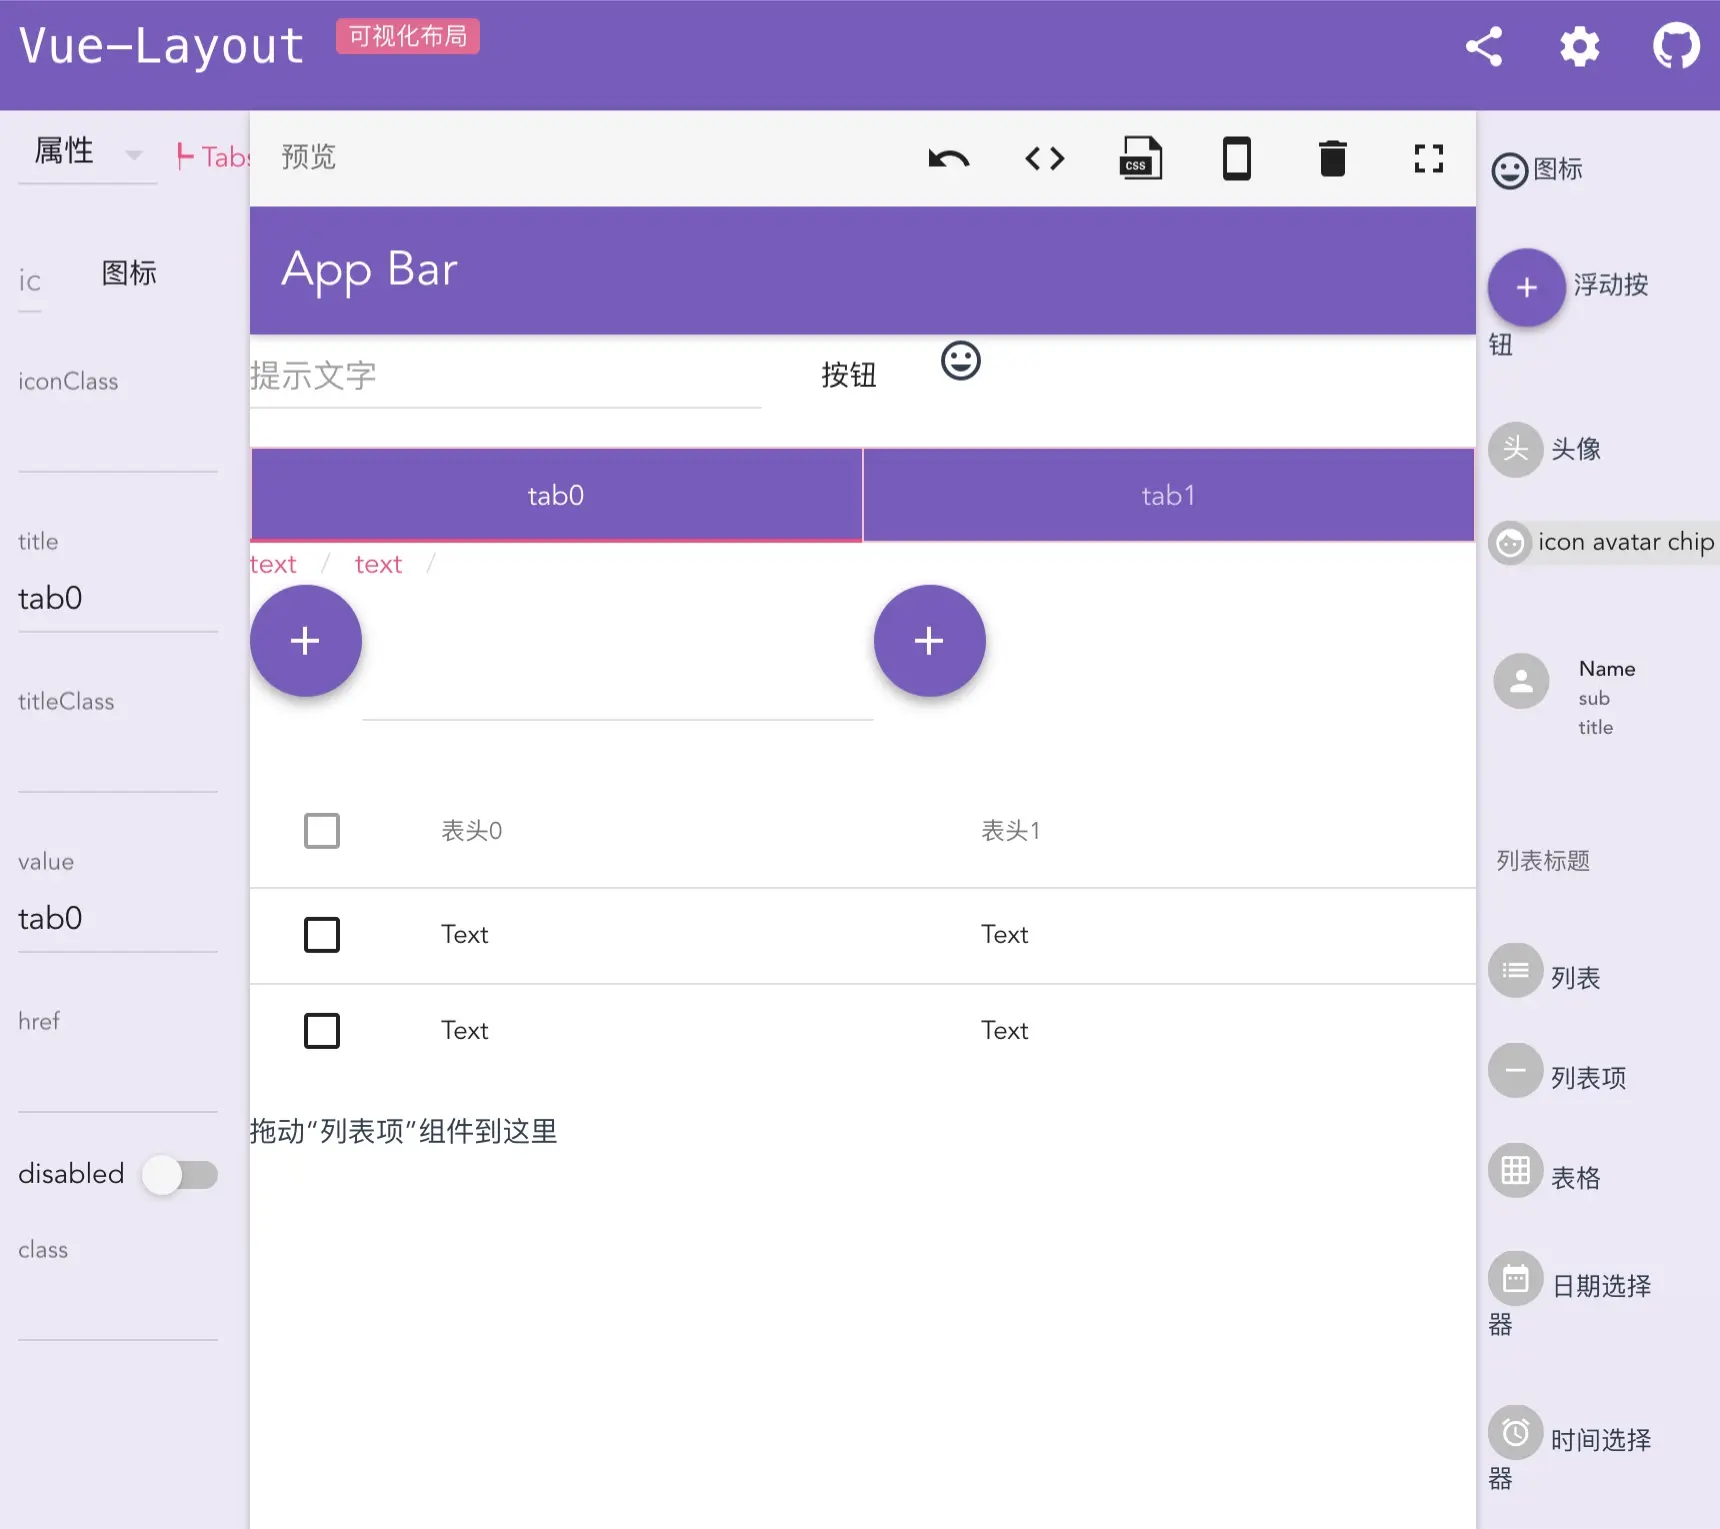Open the CSS editor icon
This screenshot has height=1529, width=1720.
(1139, 157)
